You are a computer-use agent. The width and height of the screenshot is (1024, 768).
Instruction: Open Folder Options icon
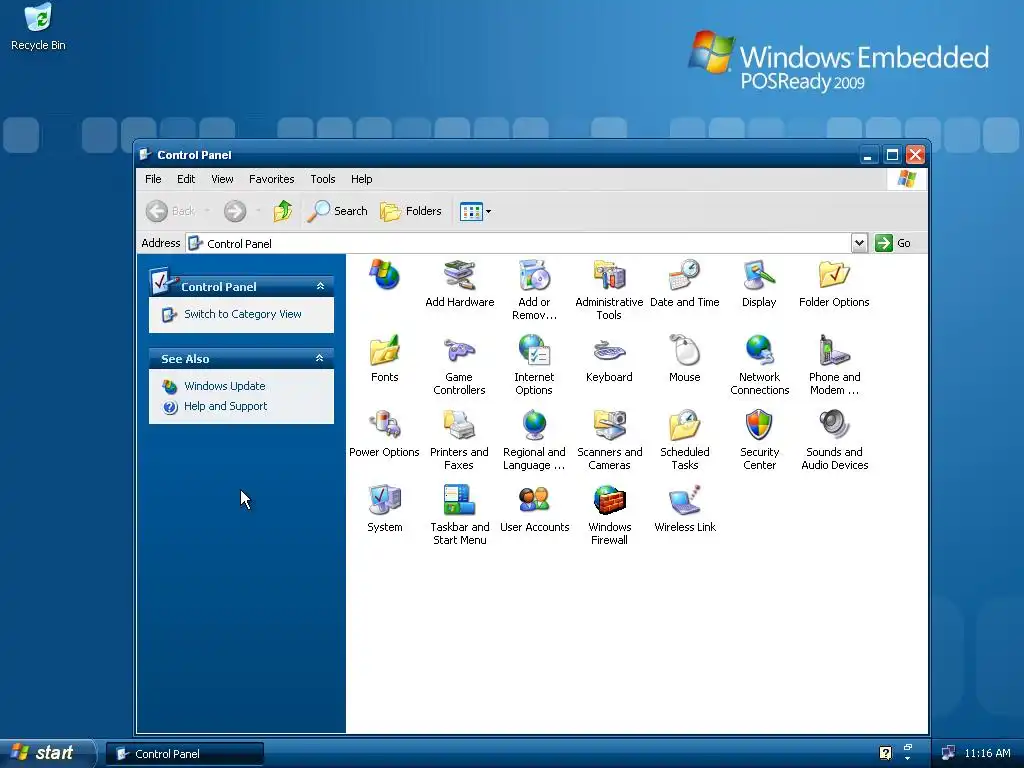(834, 276)
